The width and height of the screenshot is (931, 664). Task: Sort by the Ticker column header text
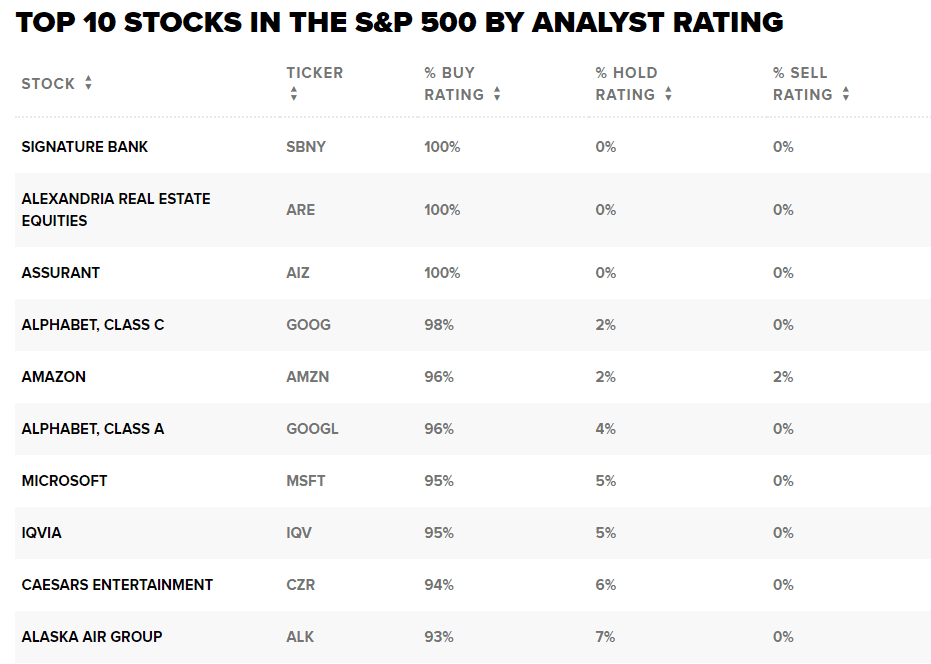pos(314,73)
